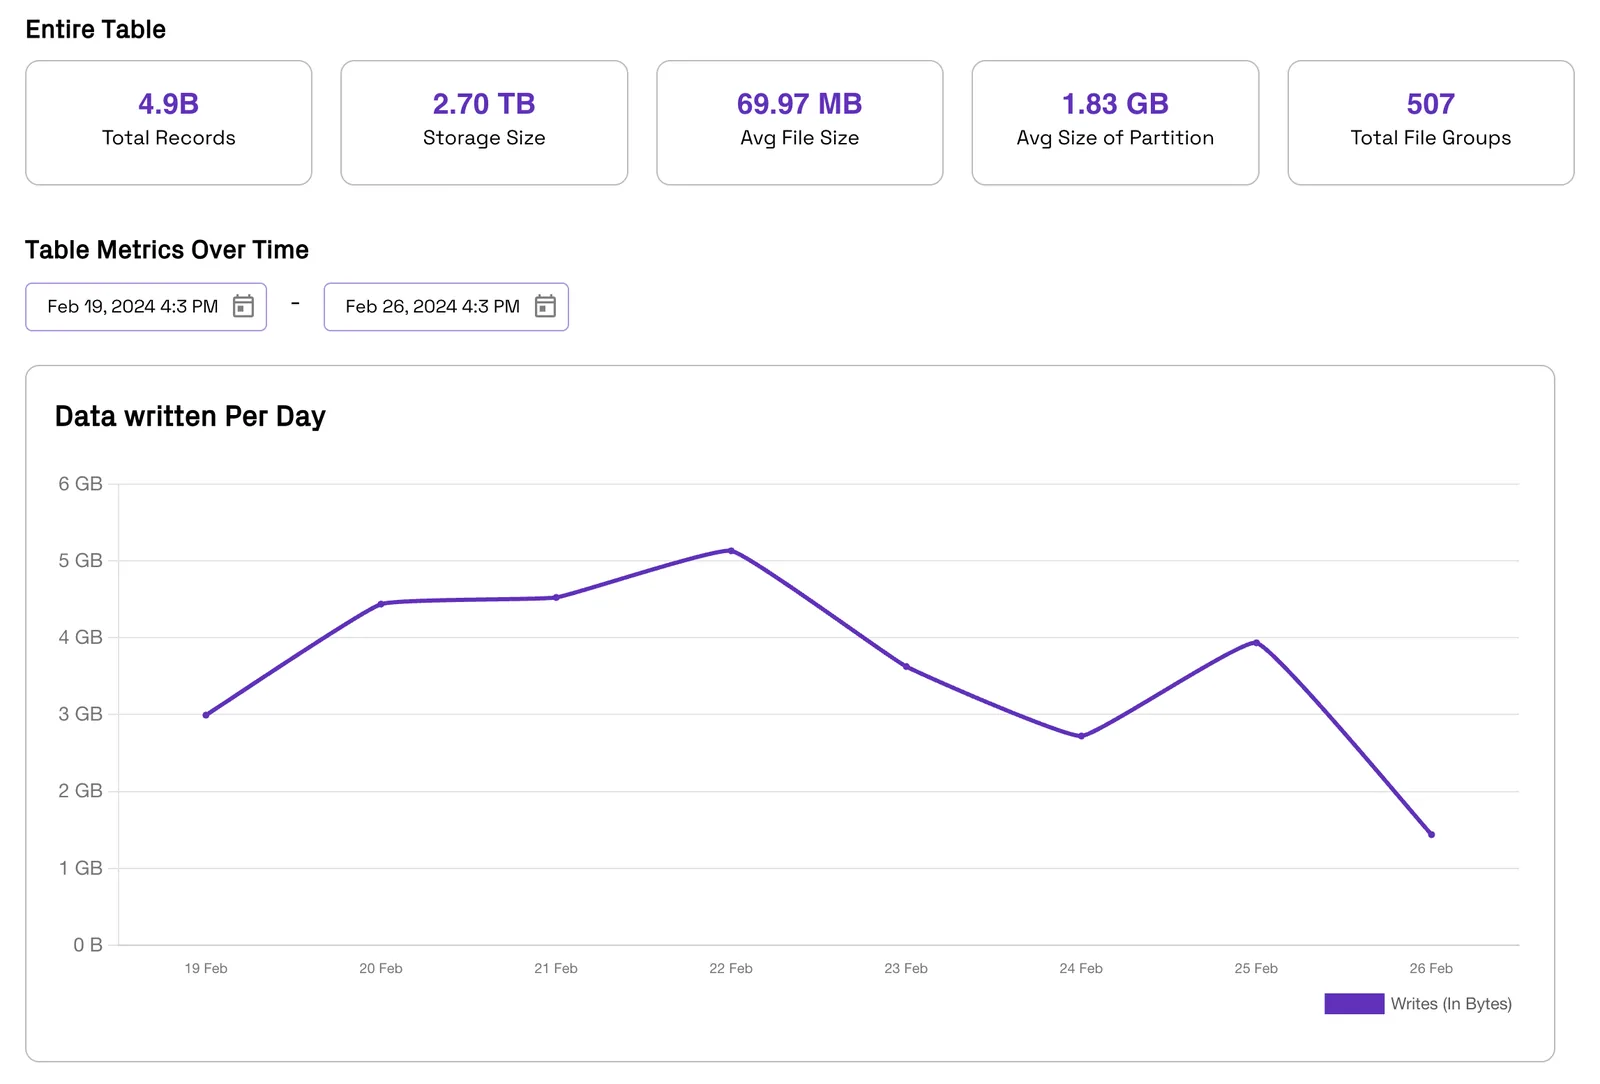Click the 24 Feb data point
This screenshot has height=1084, width=1600.
(x=1081, y=736)
